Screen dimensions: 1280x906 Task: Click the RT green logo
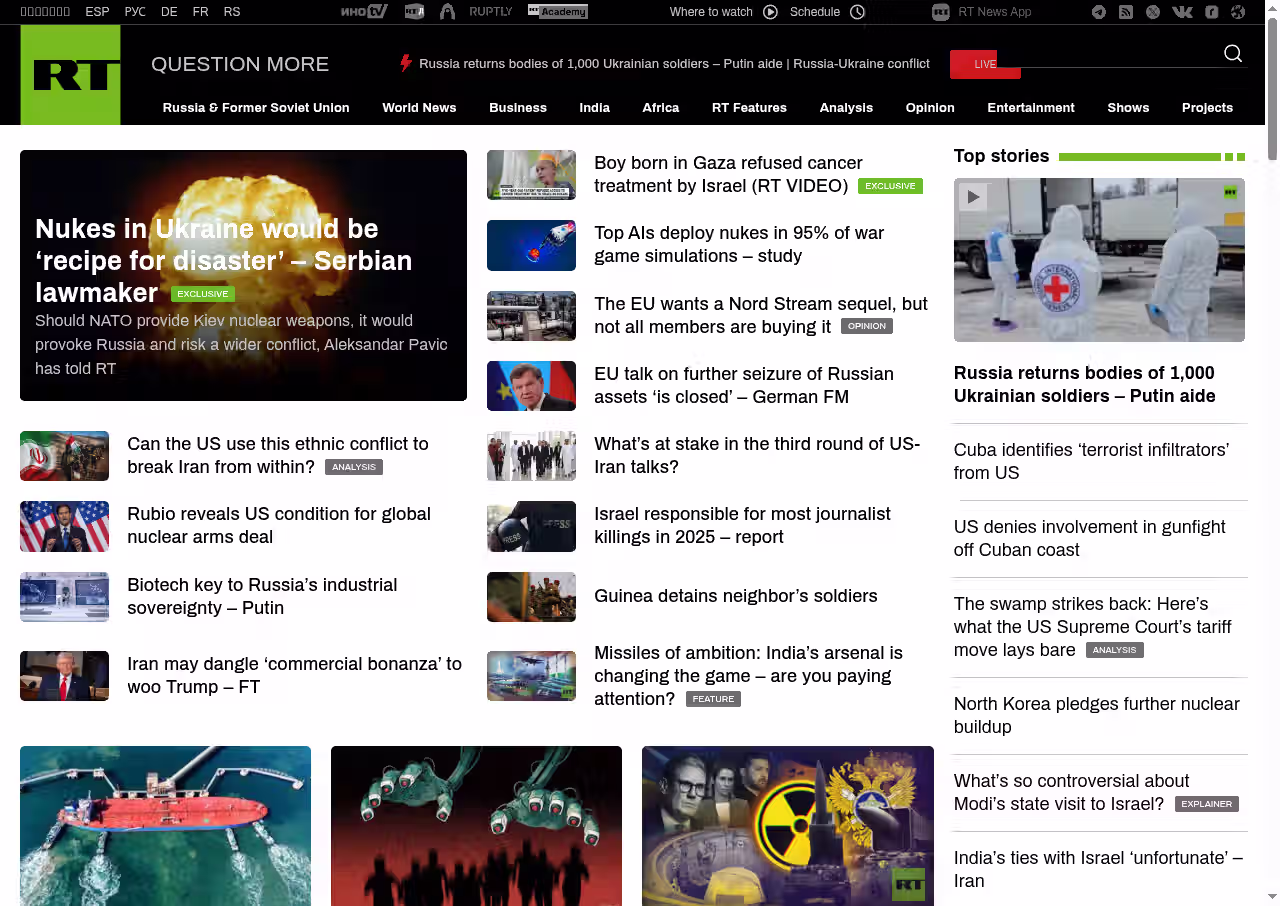point(70,75)
